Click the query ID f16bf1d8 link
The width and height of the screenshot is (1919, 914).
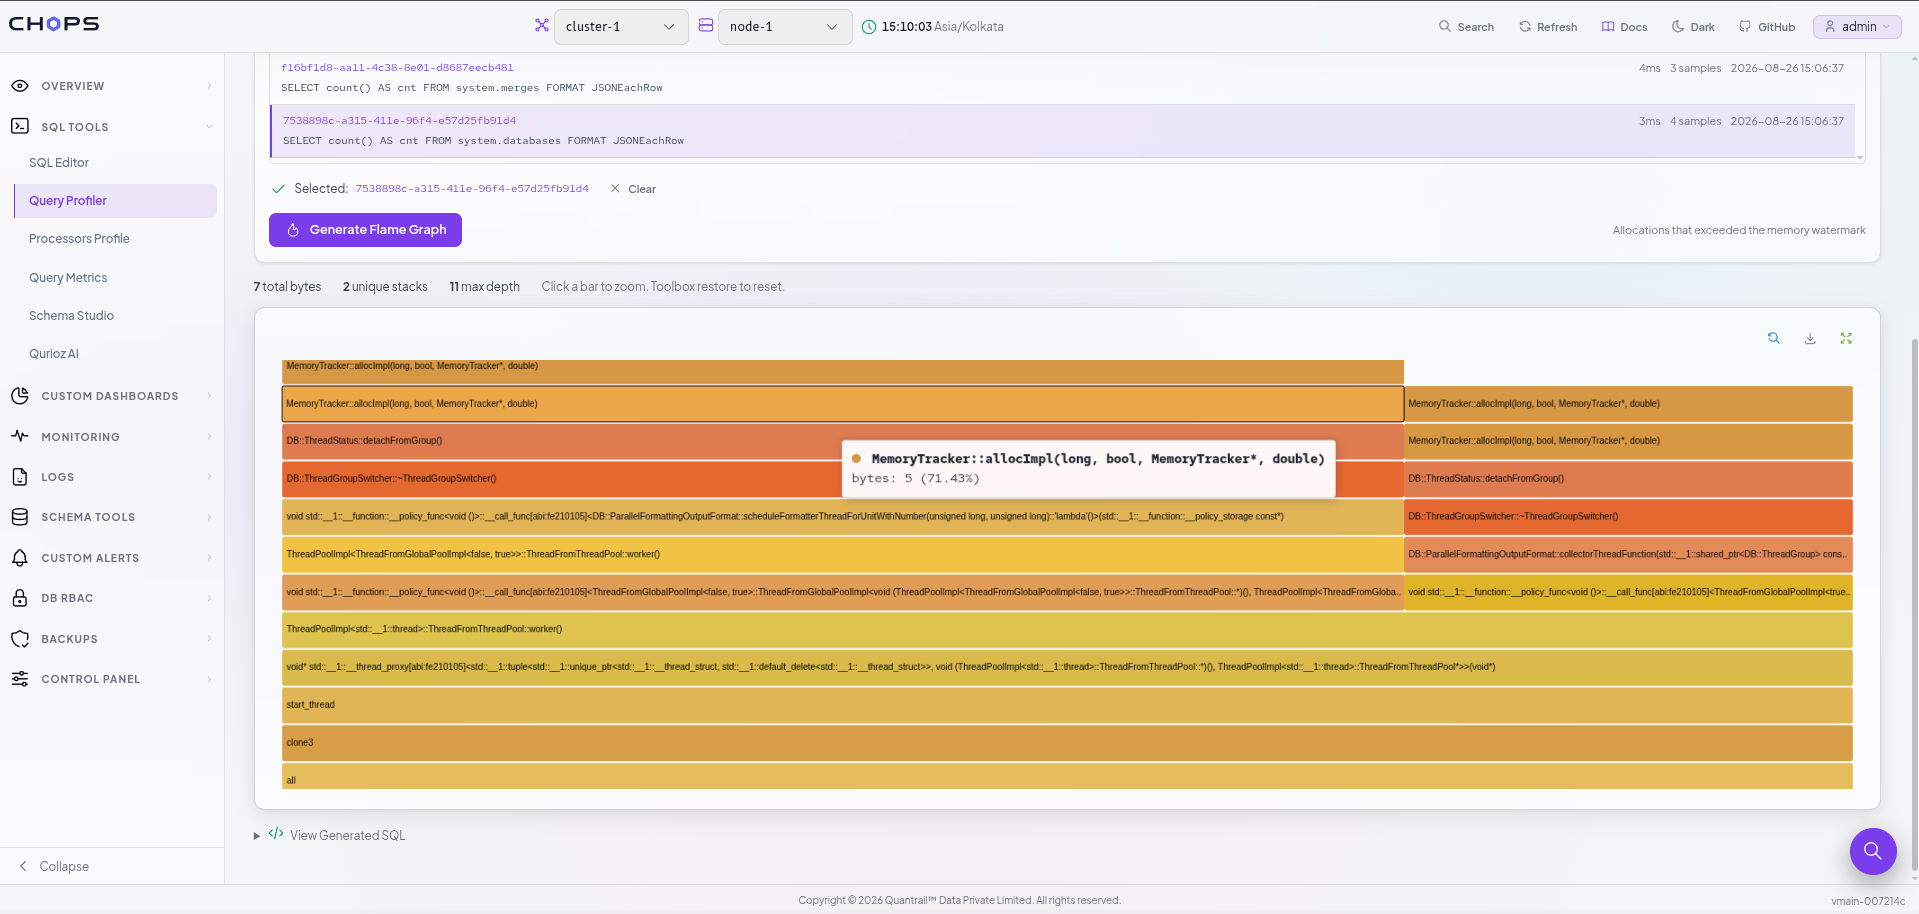[397, 68]
